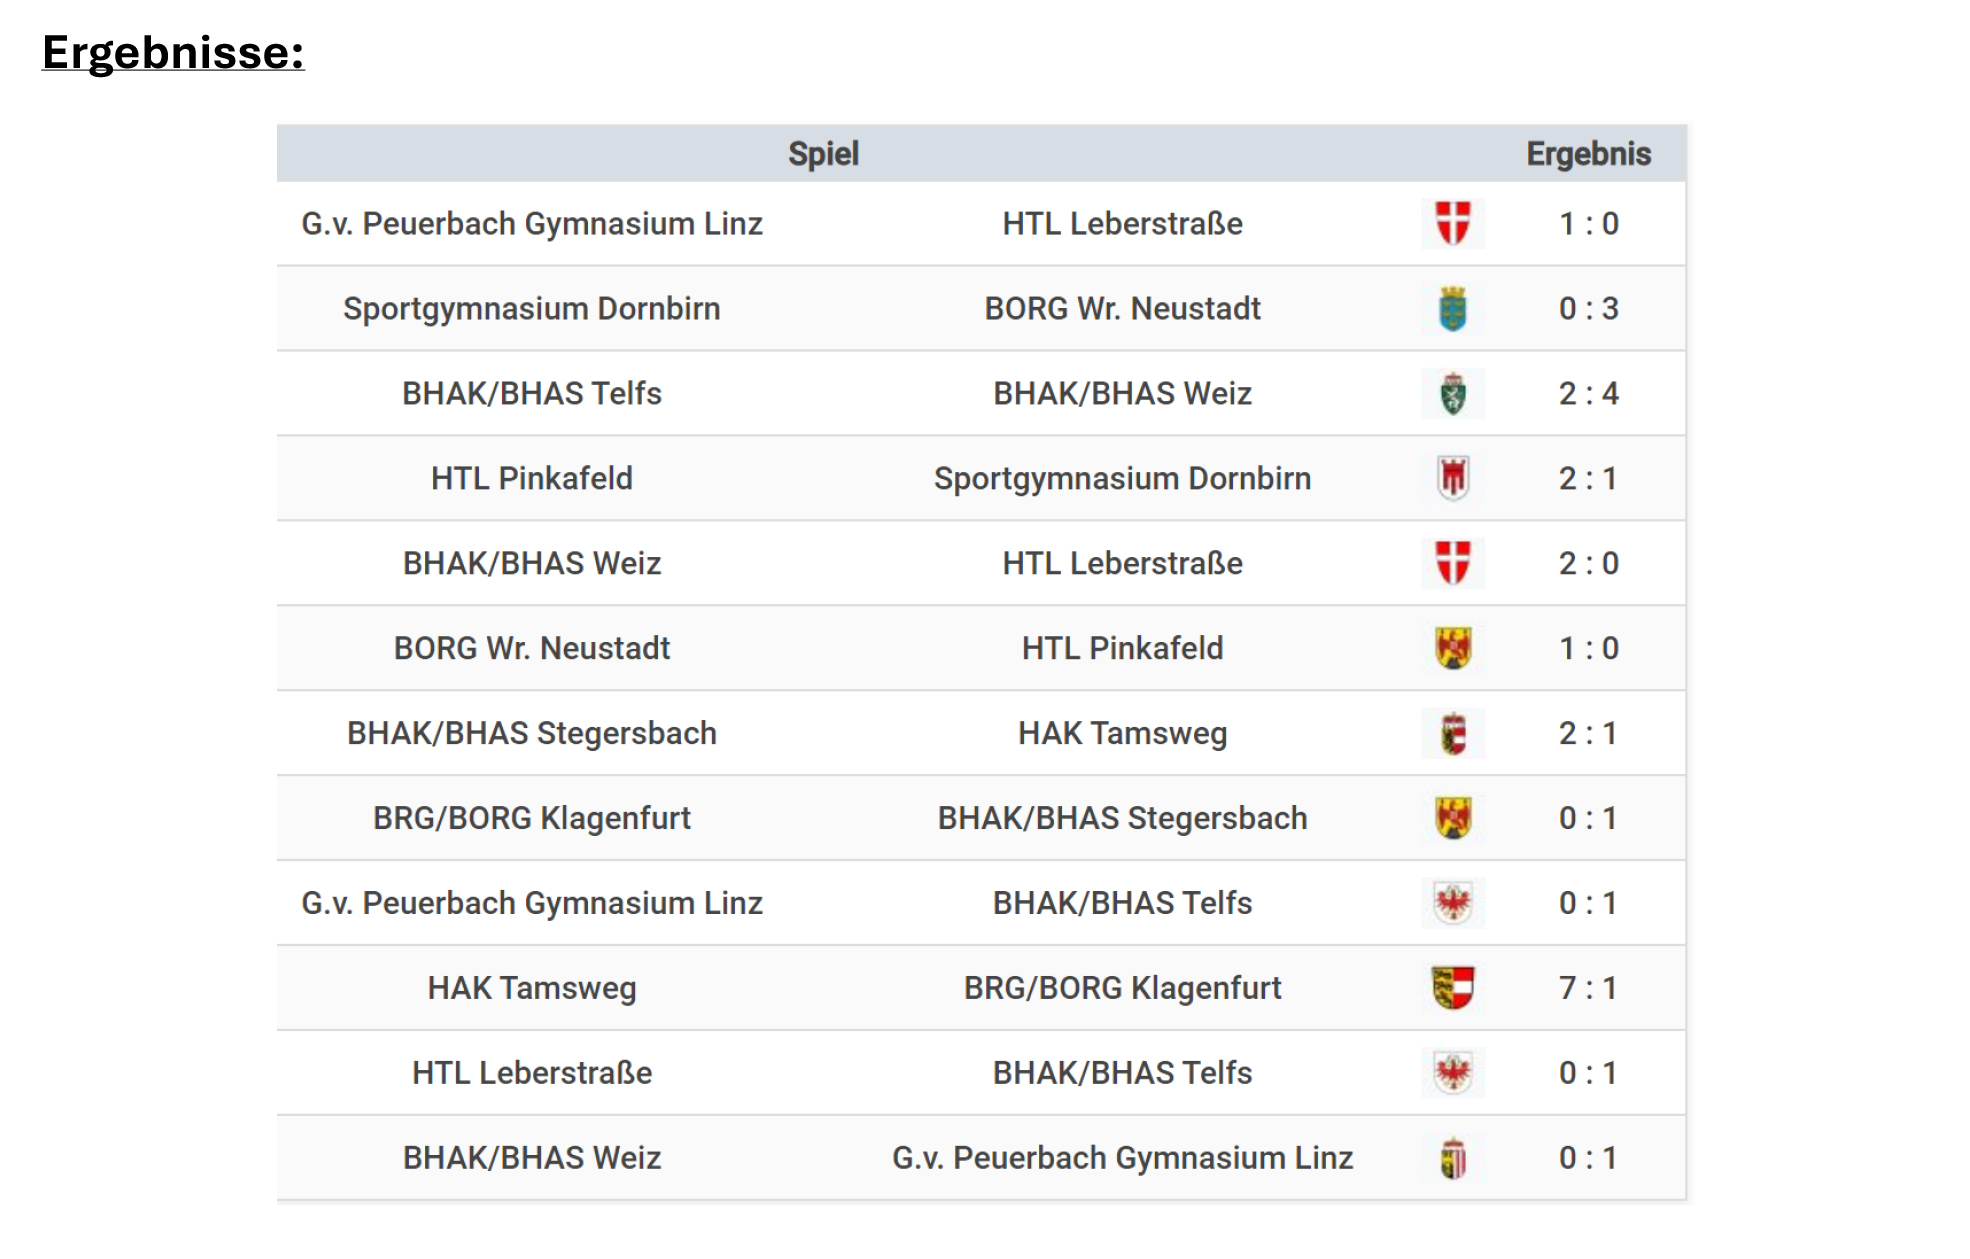Click the eagle crest in the HTL Leberstraße vs Telfs row

tap(1452, 1073)
